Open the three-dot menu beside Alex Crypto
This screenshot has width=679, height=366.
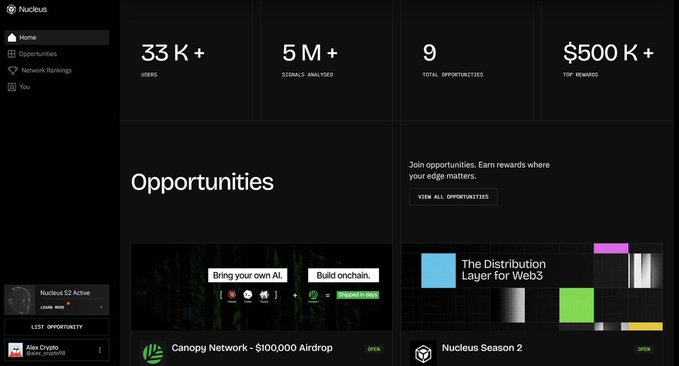100,350
